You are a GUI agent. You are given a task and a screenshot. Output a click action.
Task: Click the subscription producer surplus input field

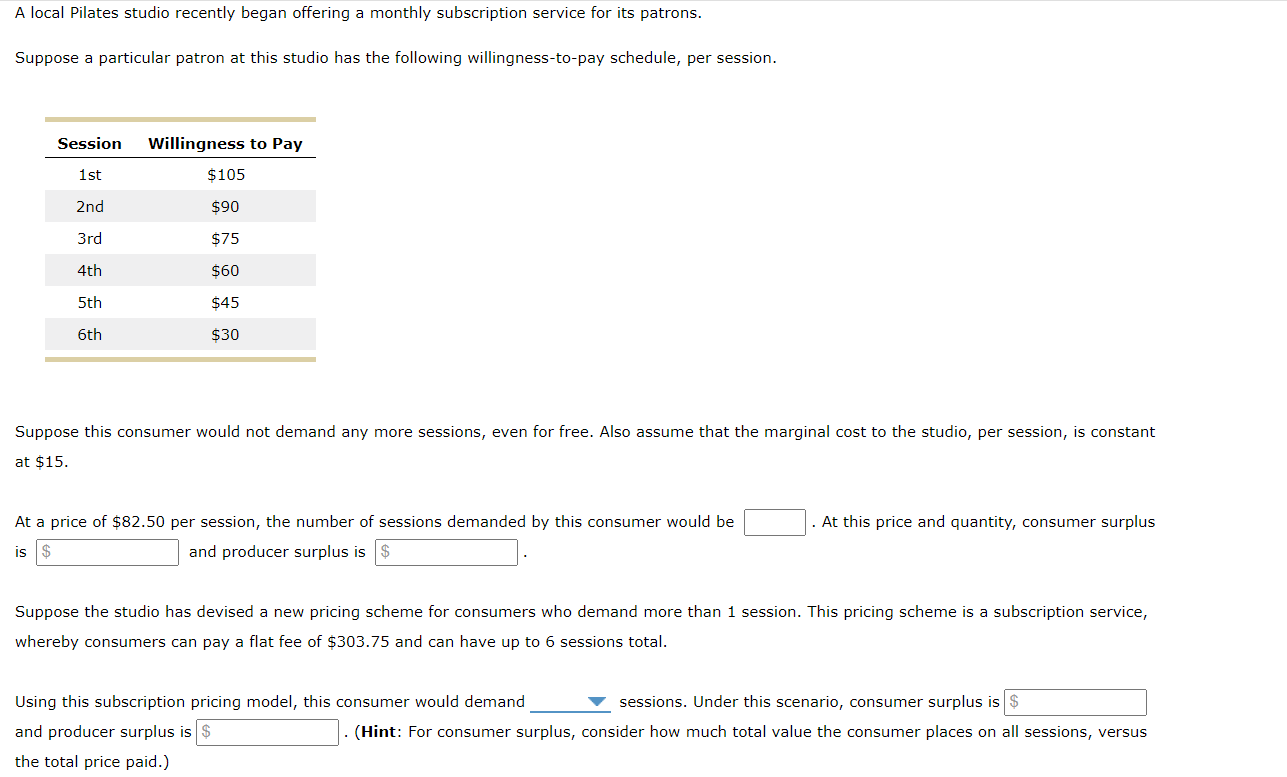click(268, 732)
